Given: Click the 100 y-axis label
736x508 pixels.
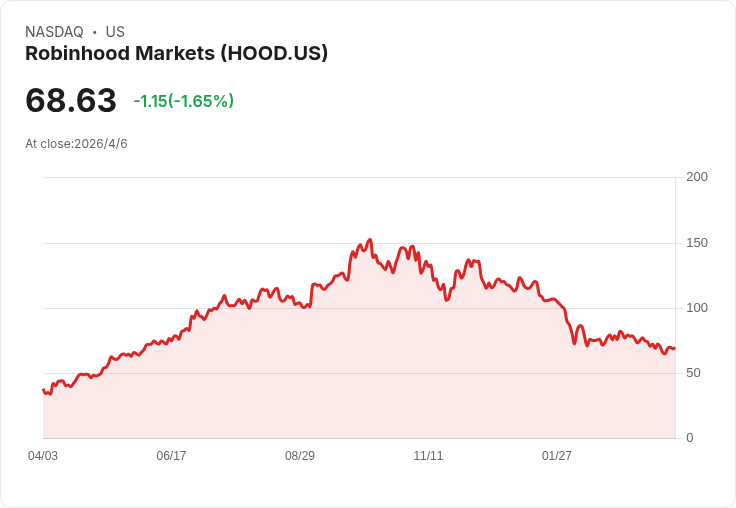Looking at the screenshot, I should [x=697, y=308].
